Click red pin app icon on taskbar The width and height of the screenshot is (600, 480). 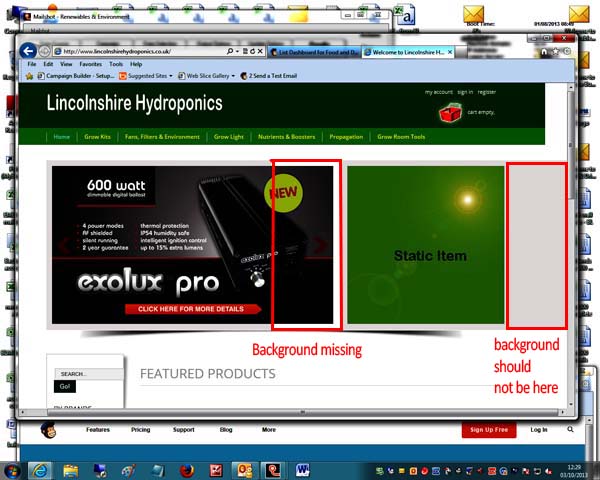(273, 471)
